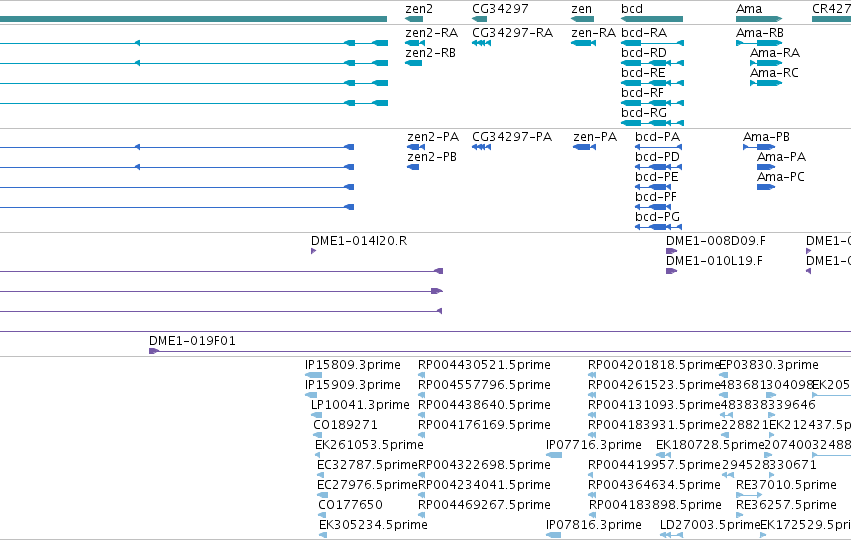The width and height of the screenshot is (851, 540).
Task: Click the Ama-PC protein label
Action: [x=781, y=177]
